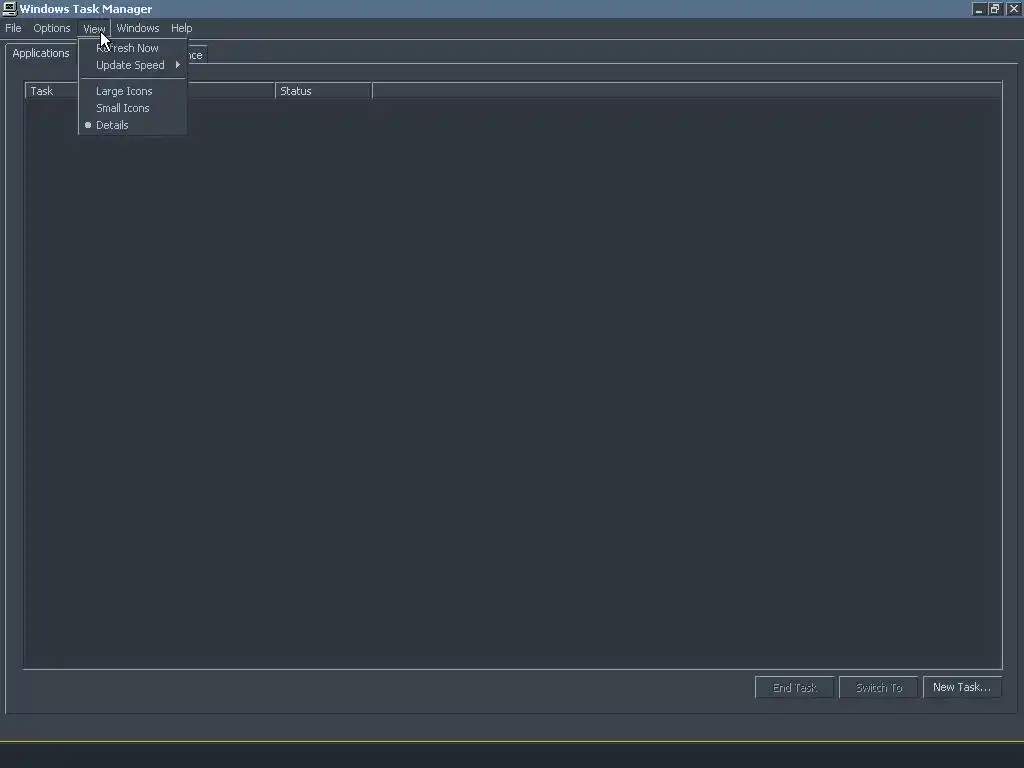Screen dimensions: 1024x768
Task: Click the End Task button
Action: tap(794, 688)
